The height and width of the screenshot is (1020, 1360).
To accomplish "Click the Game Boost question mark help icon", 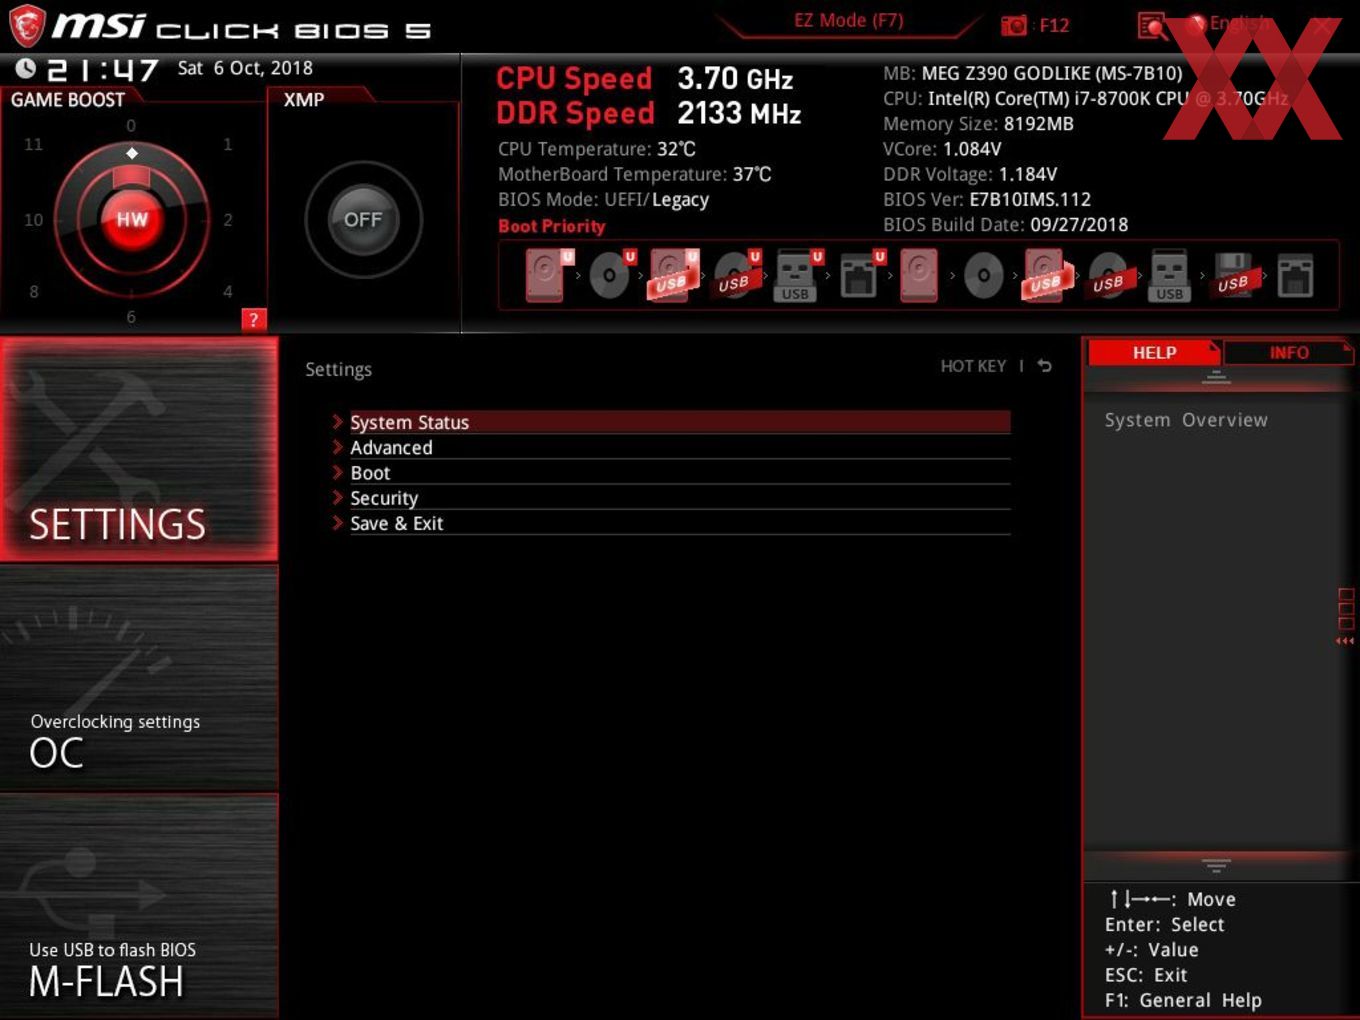I will point(254,319).
